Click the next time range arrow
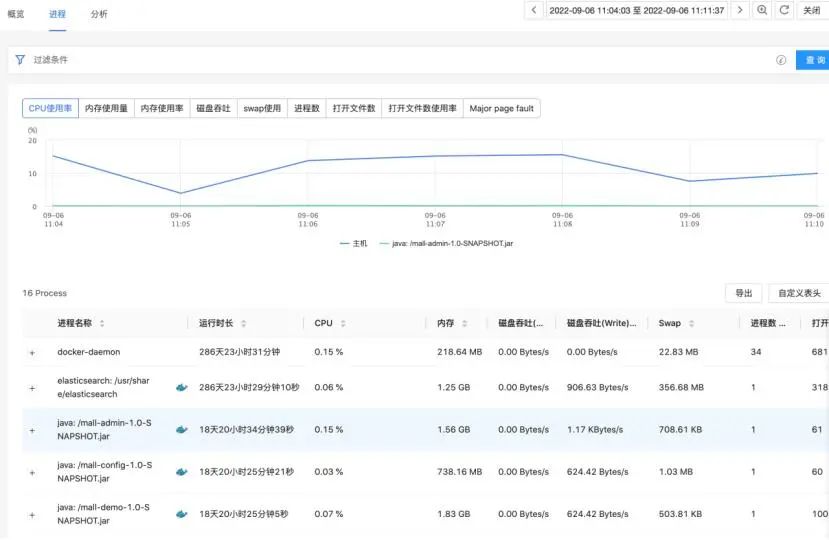This screenshot has width=829, height=540. click(739, 10)
